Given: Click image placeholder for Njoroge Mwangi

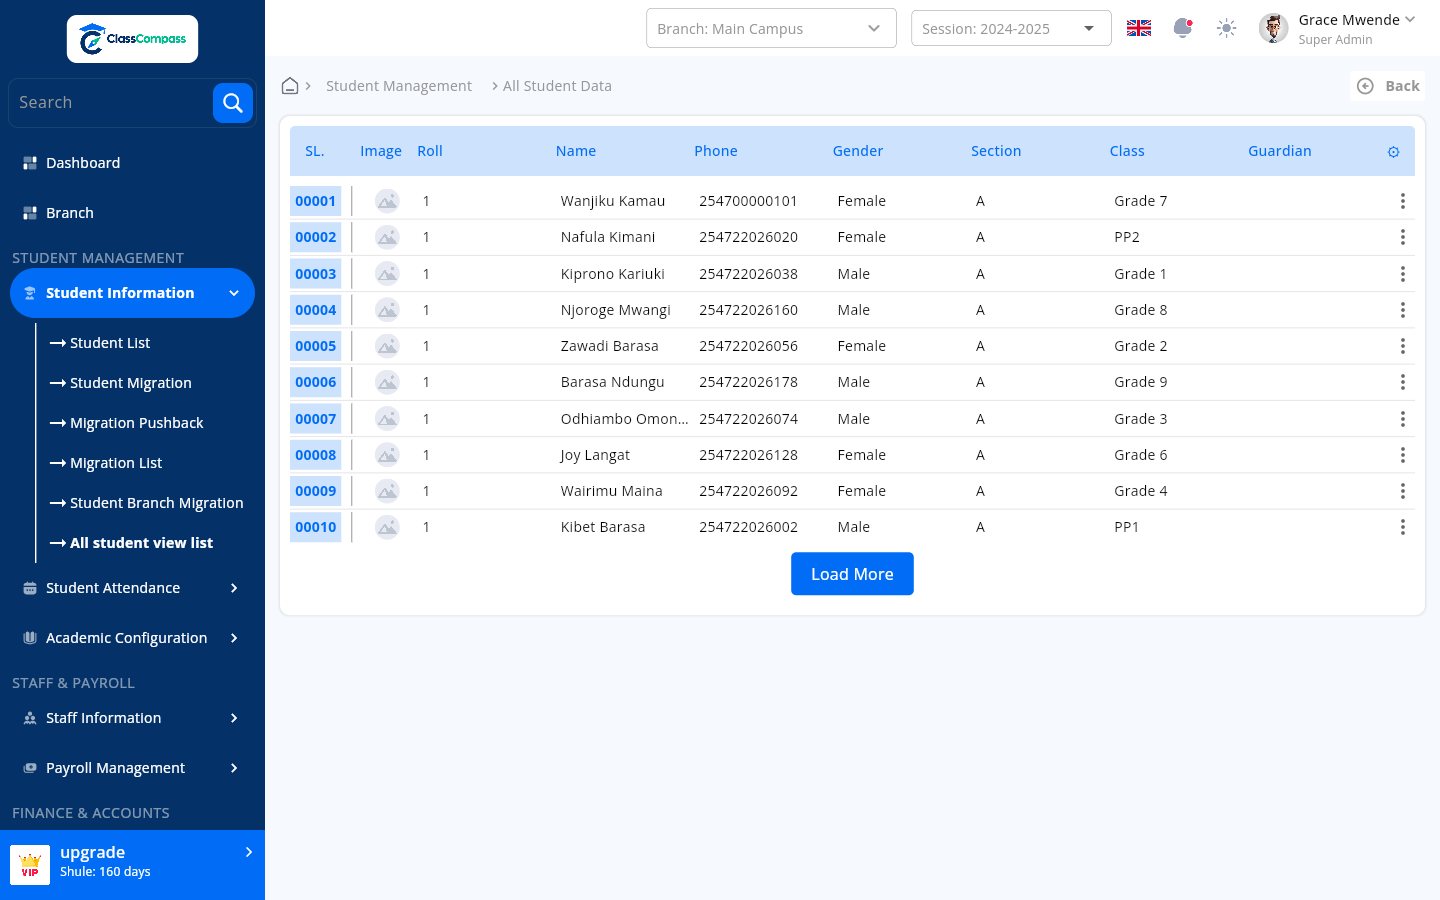Looking at the screenshot, I should 387,310.
